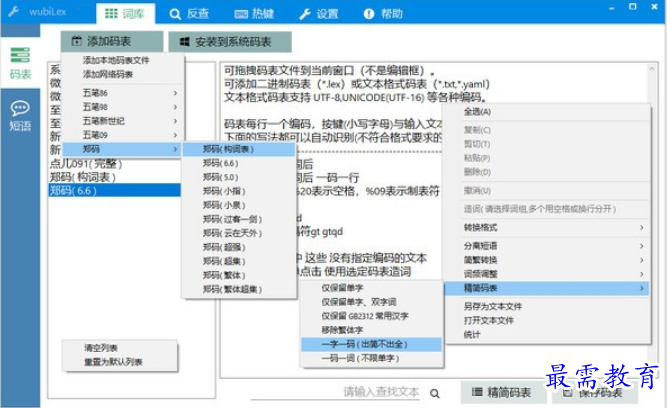
Task: Open the 词库 tab with grid icon
Action: [125, 14]
